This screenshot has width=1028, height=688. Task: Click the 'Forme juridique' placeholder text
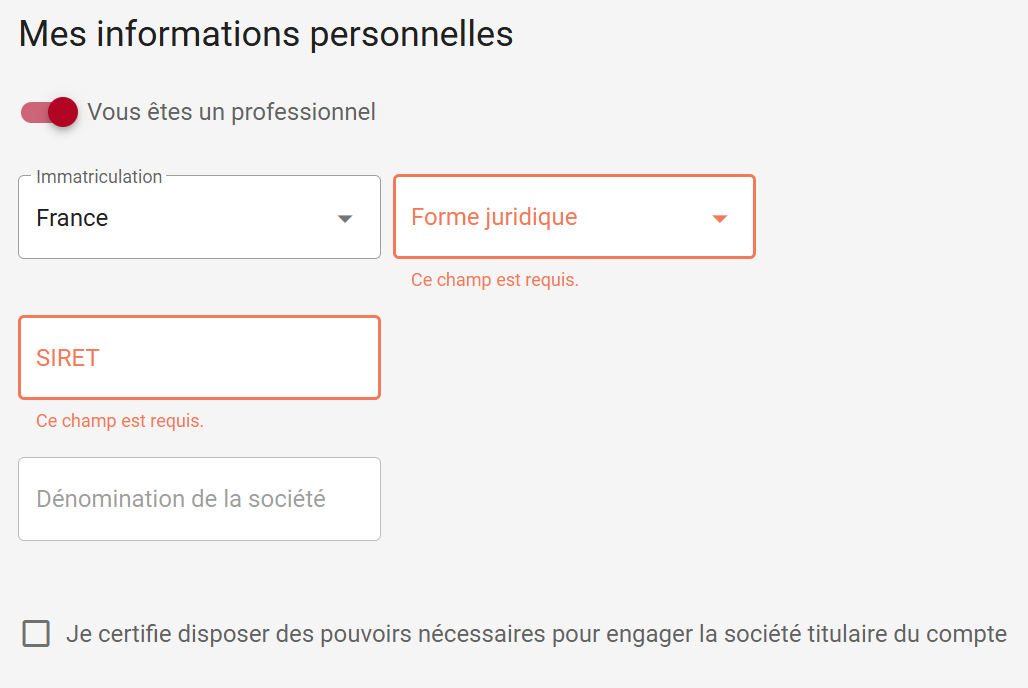click(494, 217)
